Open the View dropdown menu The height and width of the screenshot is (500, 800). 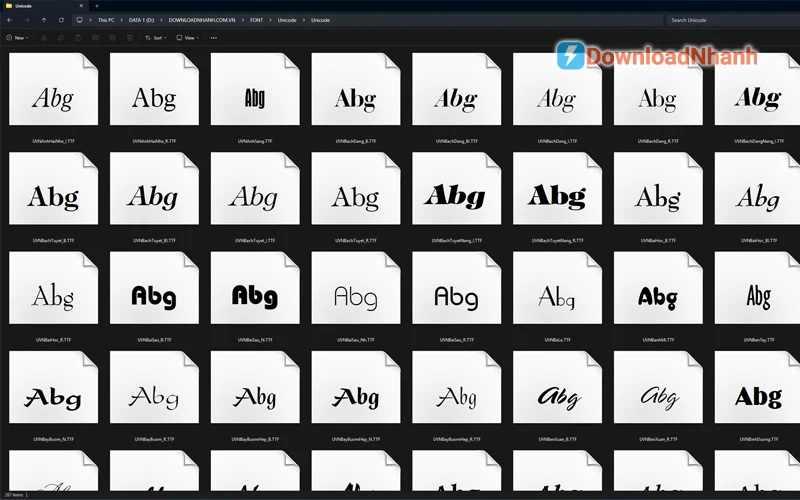187,38
